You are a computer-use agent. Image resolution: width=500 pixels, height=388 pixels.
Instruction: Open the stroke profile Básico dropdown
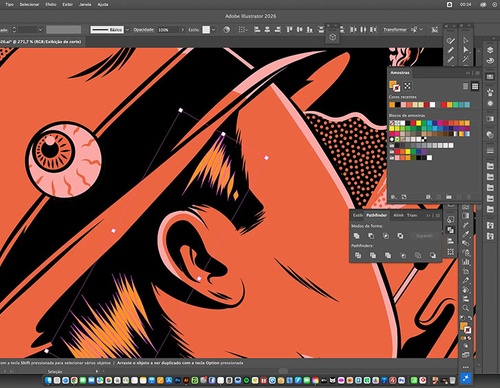coord(127,30)
